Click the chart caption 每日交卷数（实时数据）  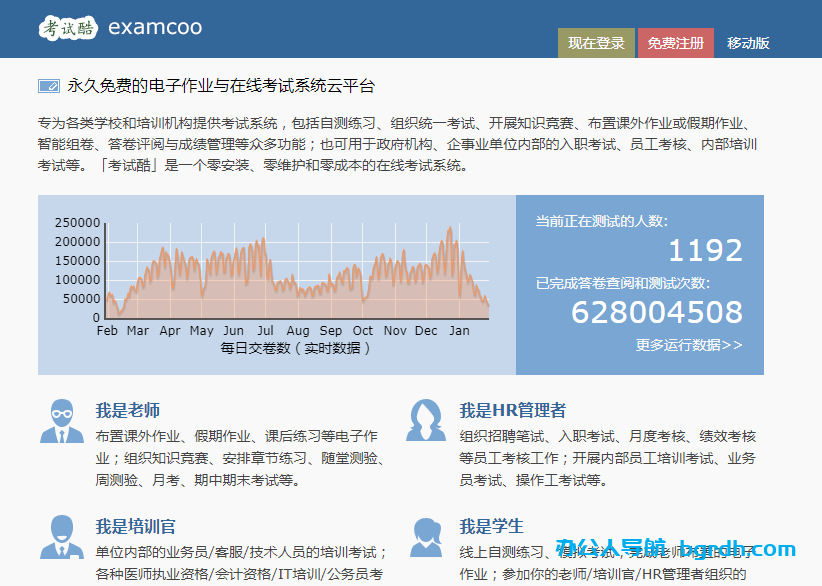pos(296,348)
